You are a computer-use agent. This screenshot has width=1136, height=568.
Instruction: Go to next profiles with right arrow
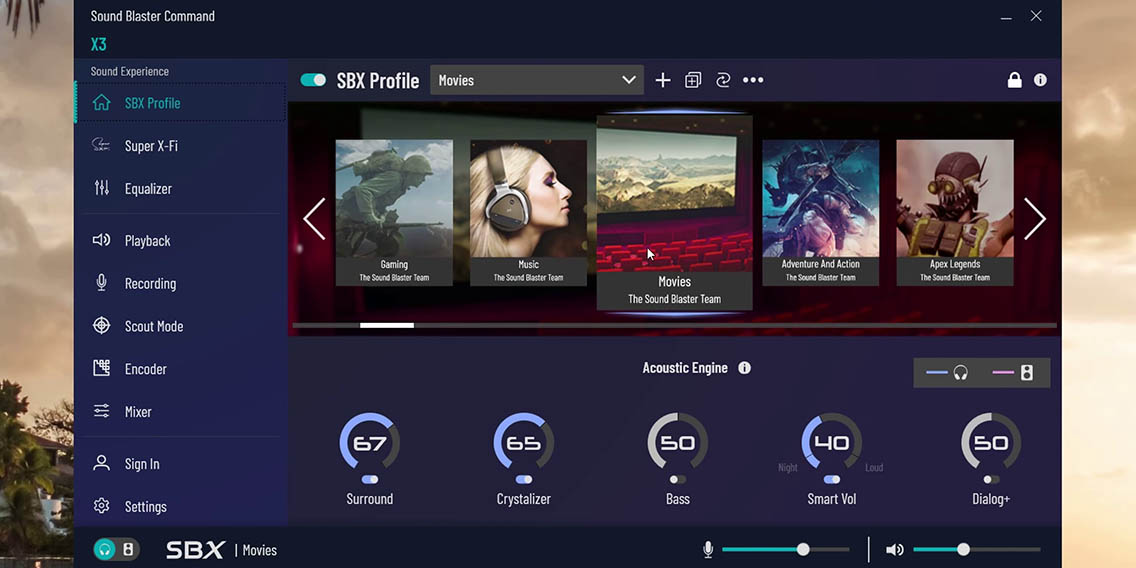[x=1035, y=219]
